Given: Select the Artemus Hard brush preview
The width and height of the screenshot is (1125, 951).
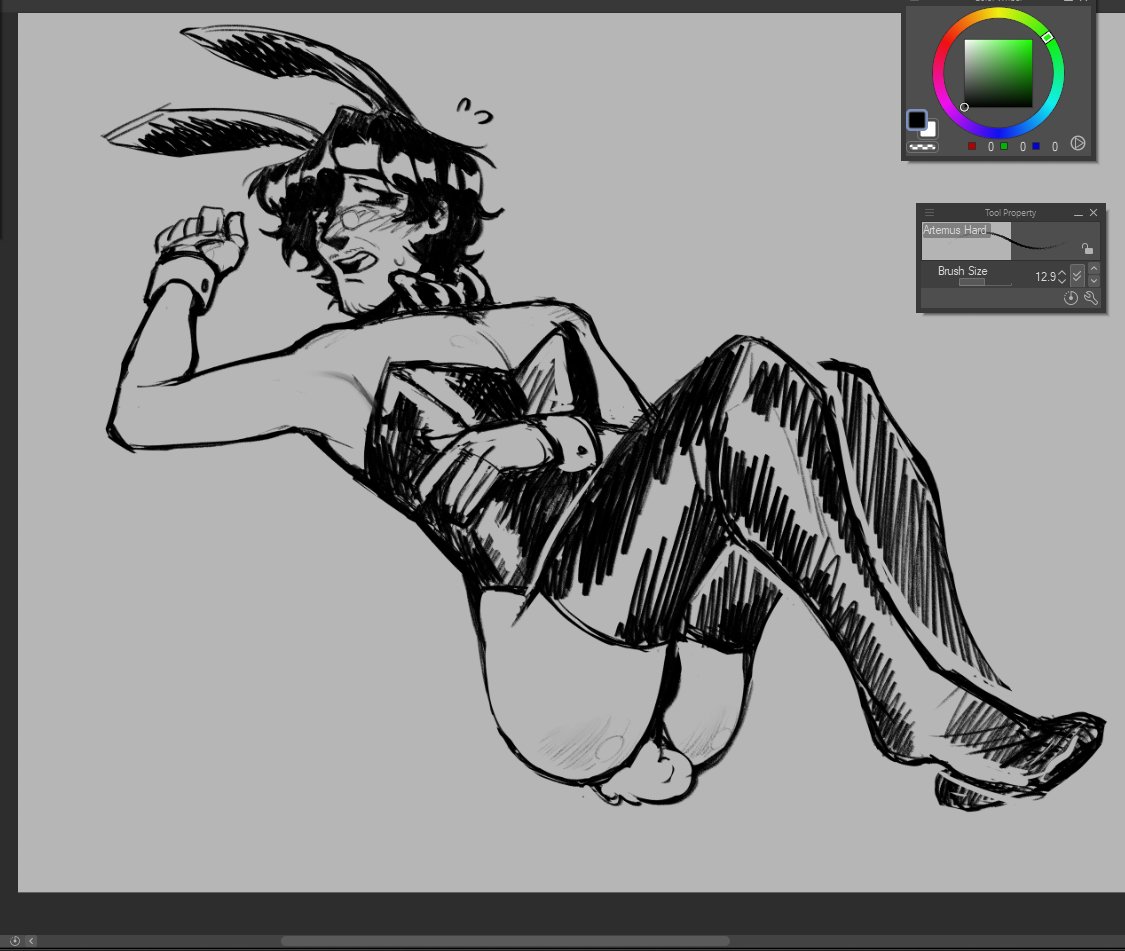Looking at the screenshot, I should pyautogui.click(x=1010, y=241).
